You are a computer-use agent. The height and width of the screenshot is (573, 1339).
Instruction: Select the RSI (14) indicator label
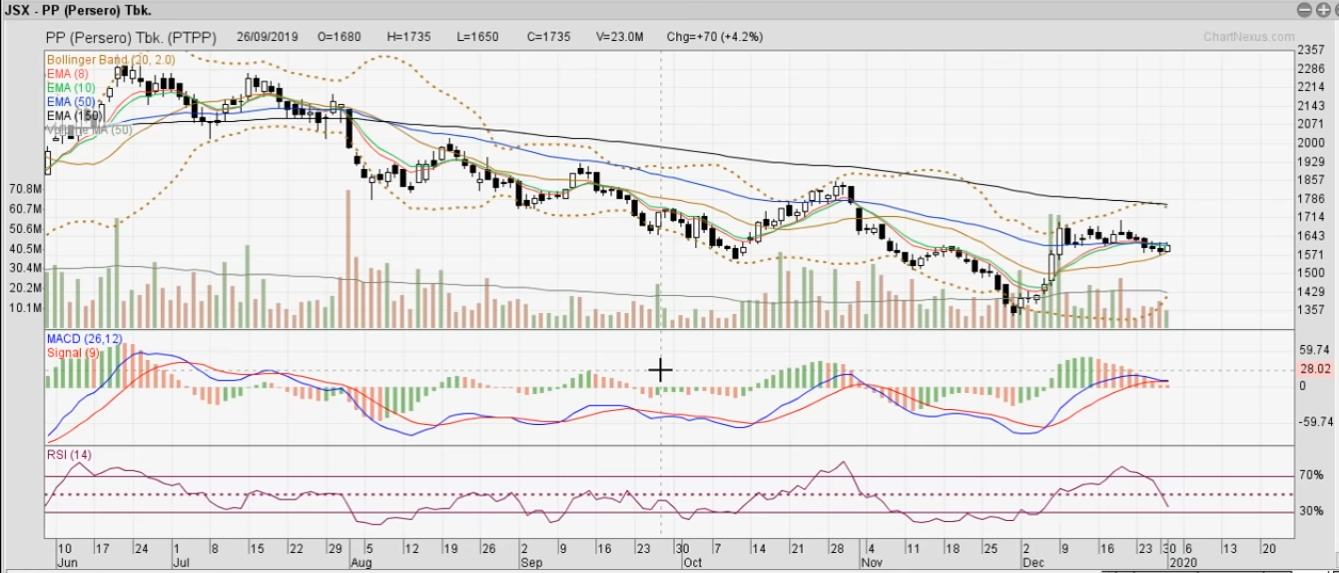[x=70, y=455]
